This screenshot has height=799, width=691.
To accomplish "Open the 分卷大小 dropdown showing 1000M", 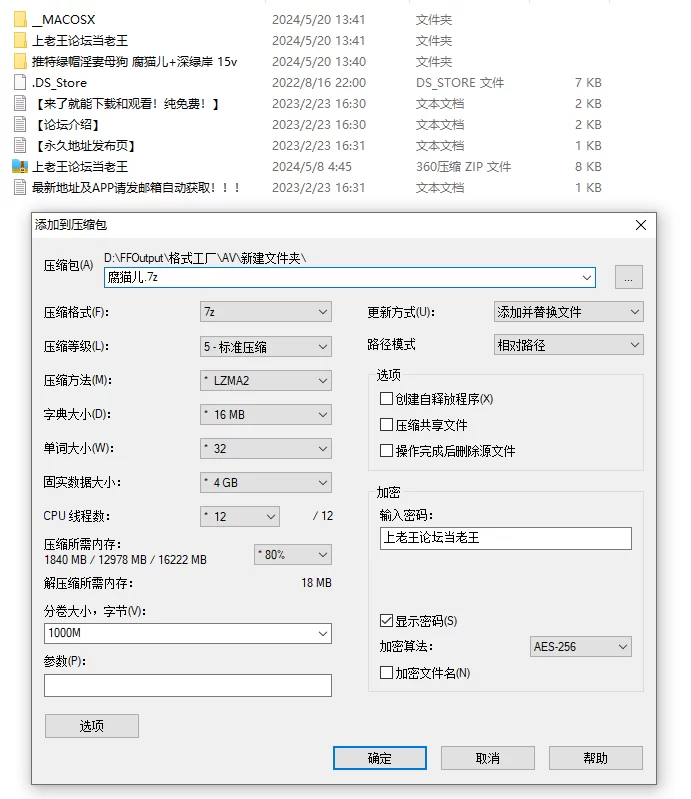I will coord(188,633).
